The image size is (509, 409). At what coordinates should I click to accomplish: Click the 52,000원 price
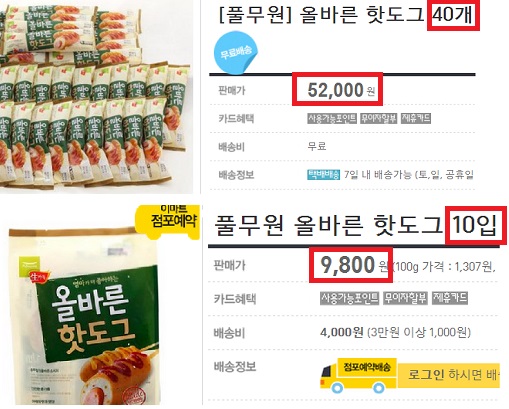pos(341,90)
